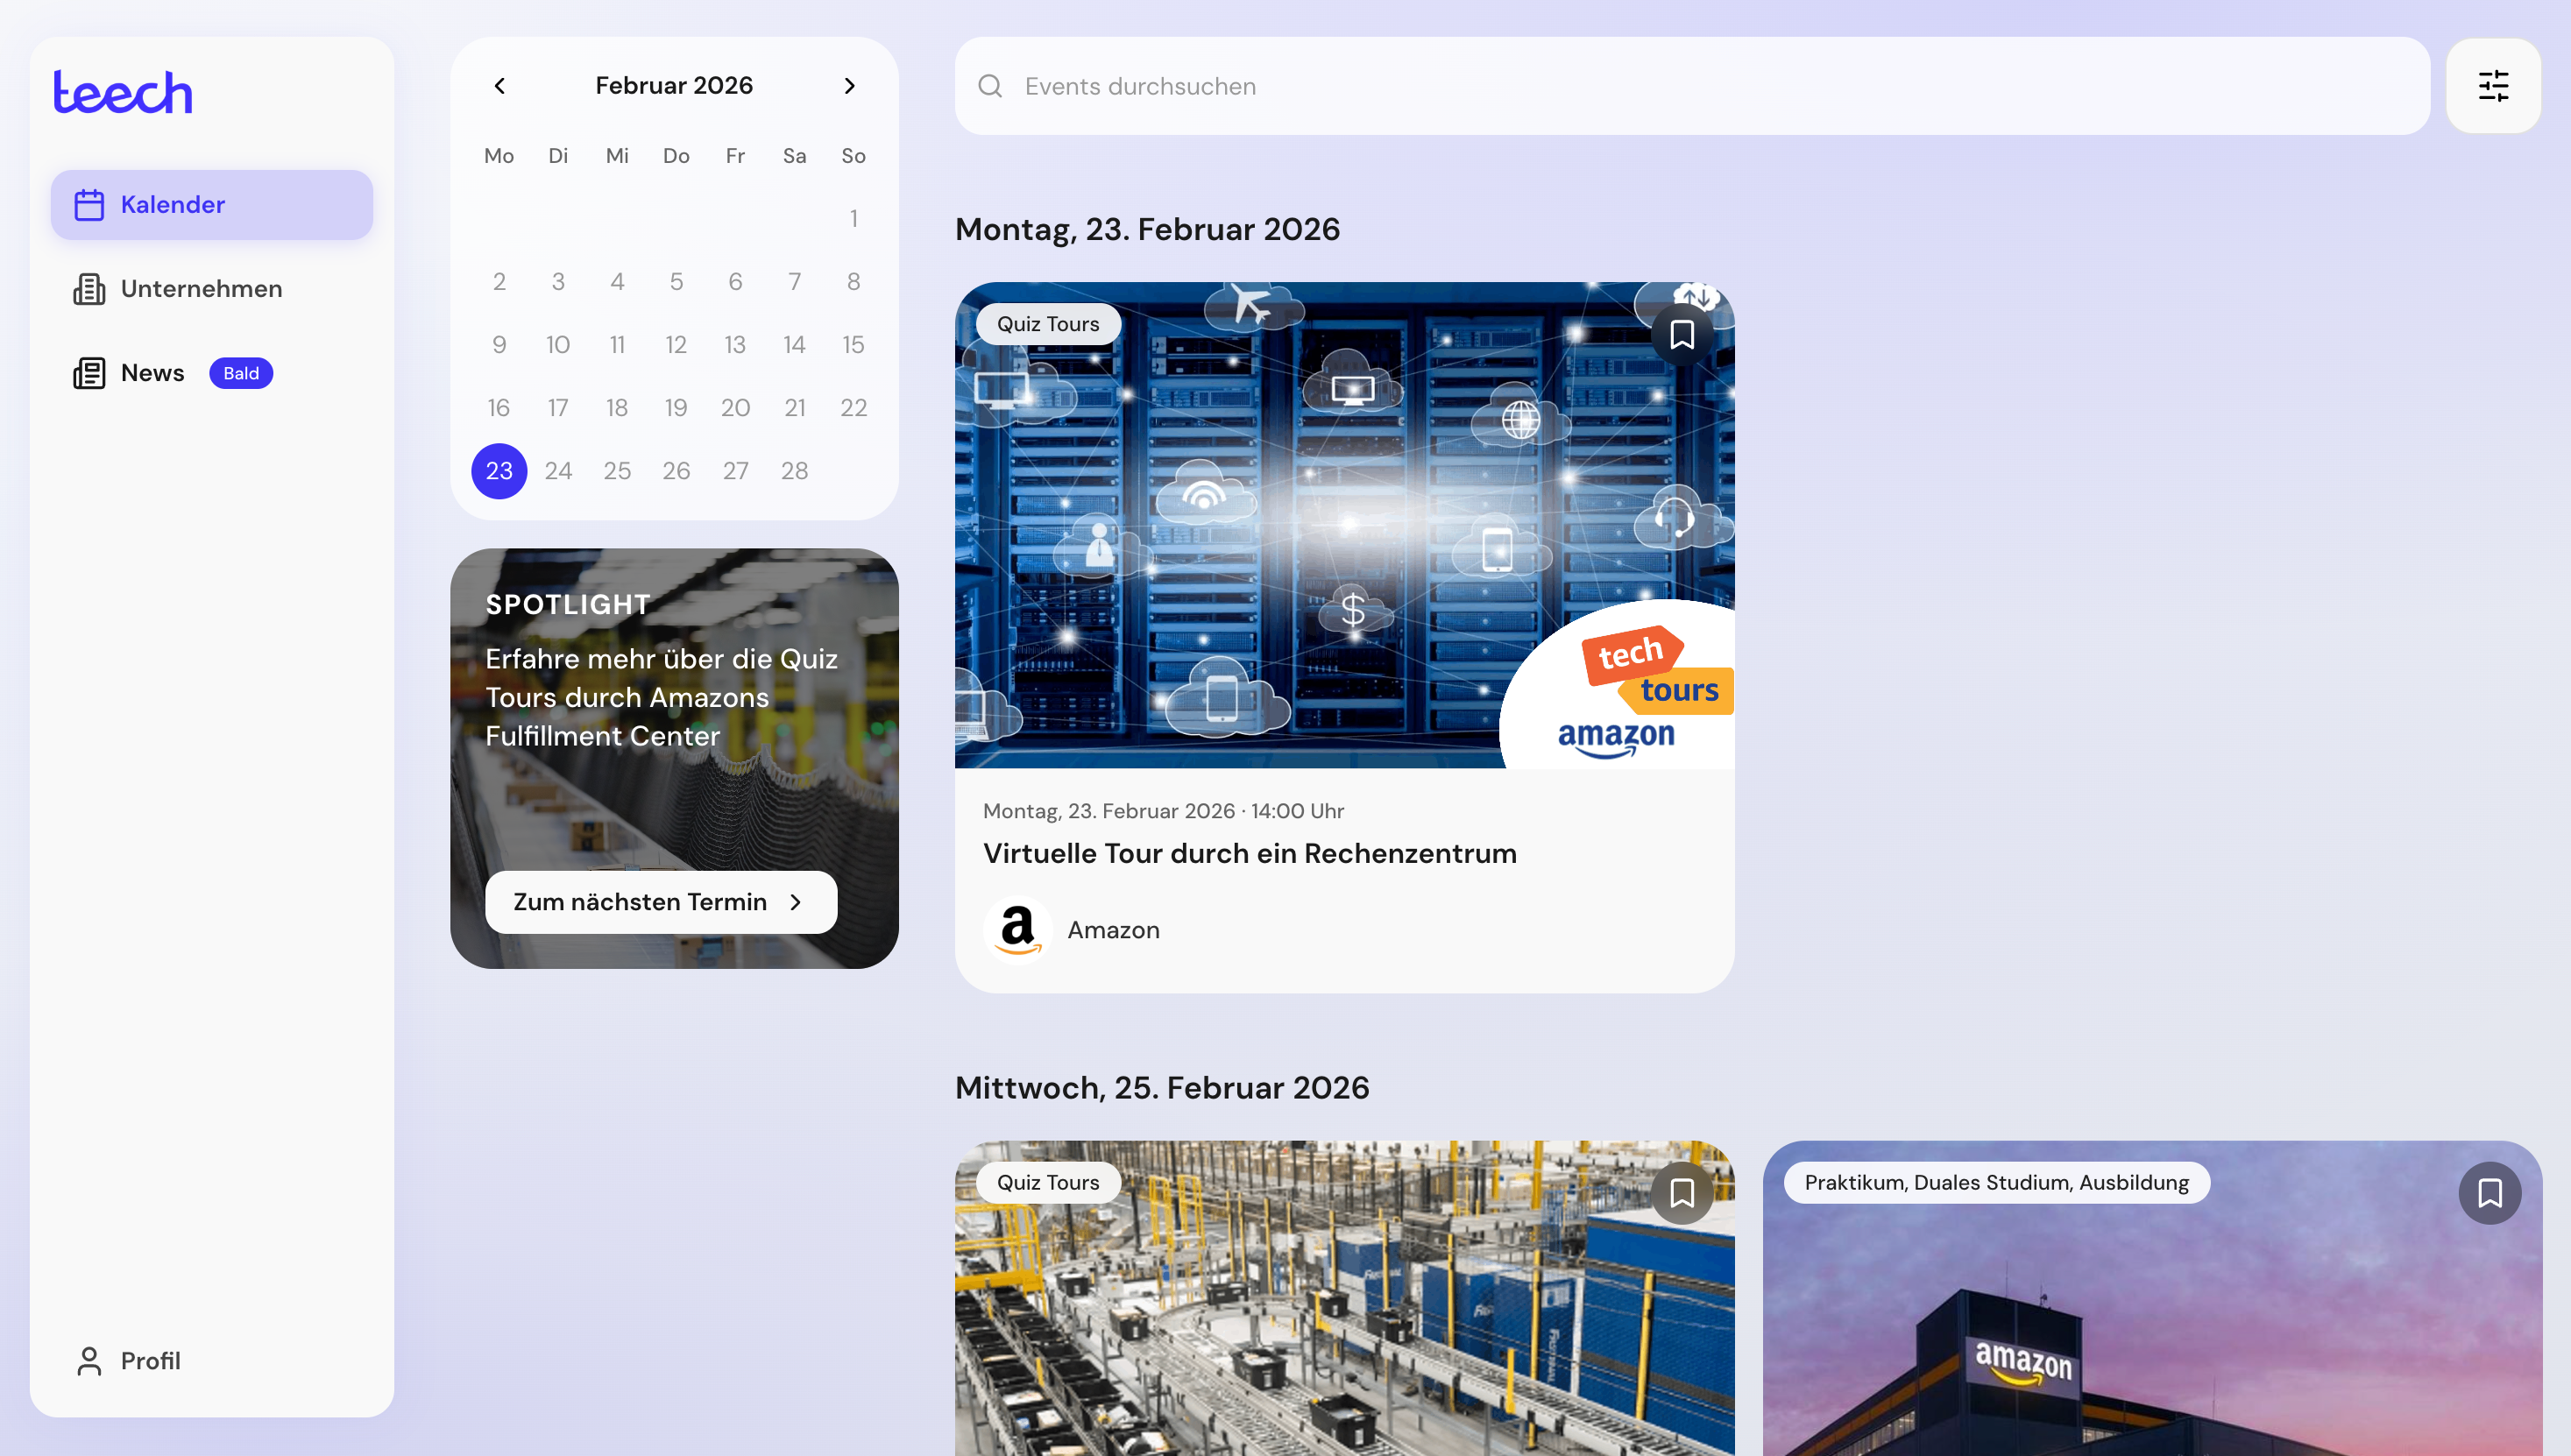Image resolution: width=2571 pixels, height=1456 pixels.
Task: Open the Unternehmen menu item
Action: click(x=201, y=289)
